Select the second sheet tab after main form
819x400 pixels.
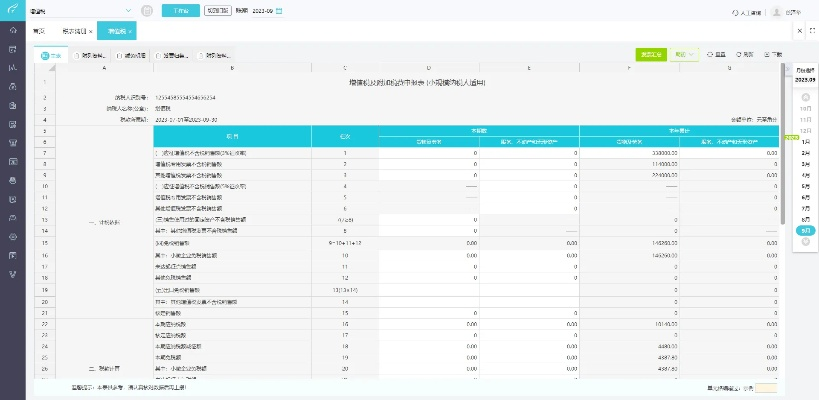90,55
